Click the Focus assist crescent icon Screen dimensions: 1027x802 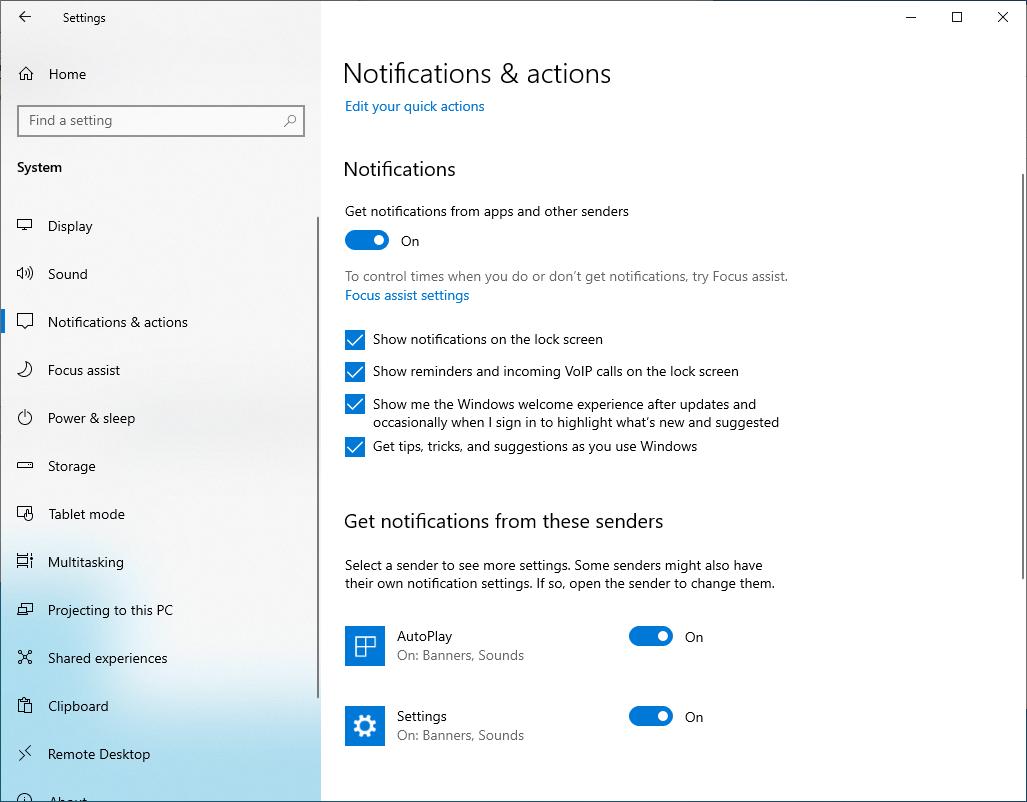[24, 370]
